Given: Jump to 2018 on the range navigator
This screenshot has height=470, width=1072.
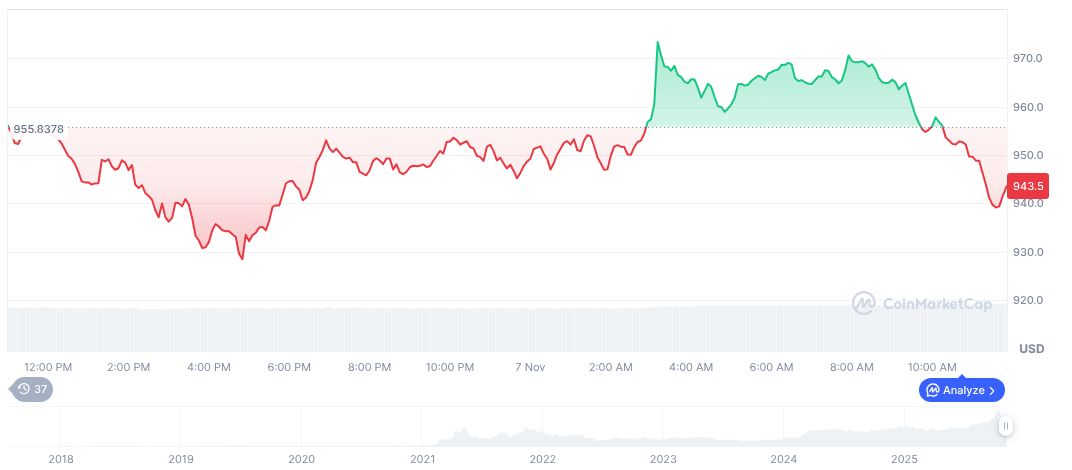Looking at the screenshot, I should 61,459.
